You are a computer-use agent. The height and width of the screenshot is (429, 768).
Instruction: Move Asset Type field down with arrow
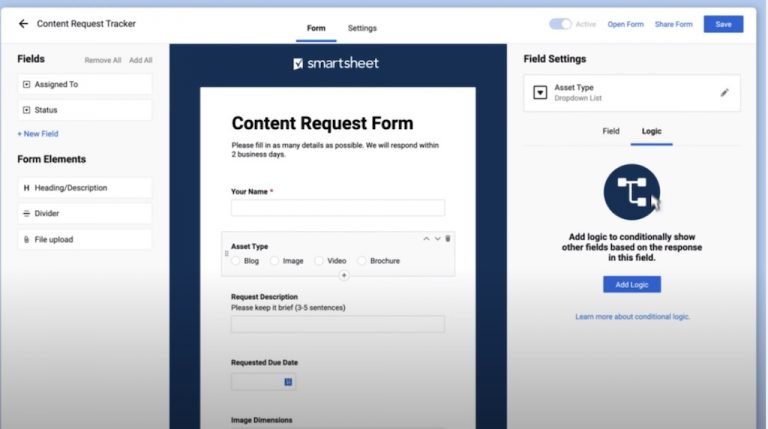click(x=437, y=238)
